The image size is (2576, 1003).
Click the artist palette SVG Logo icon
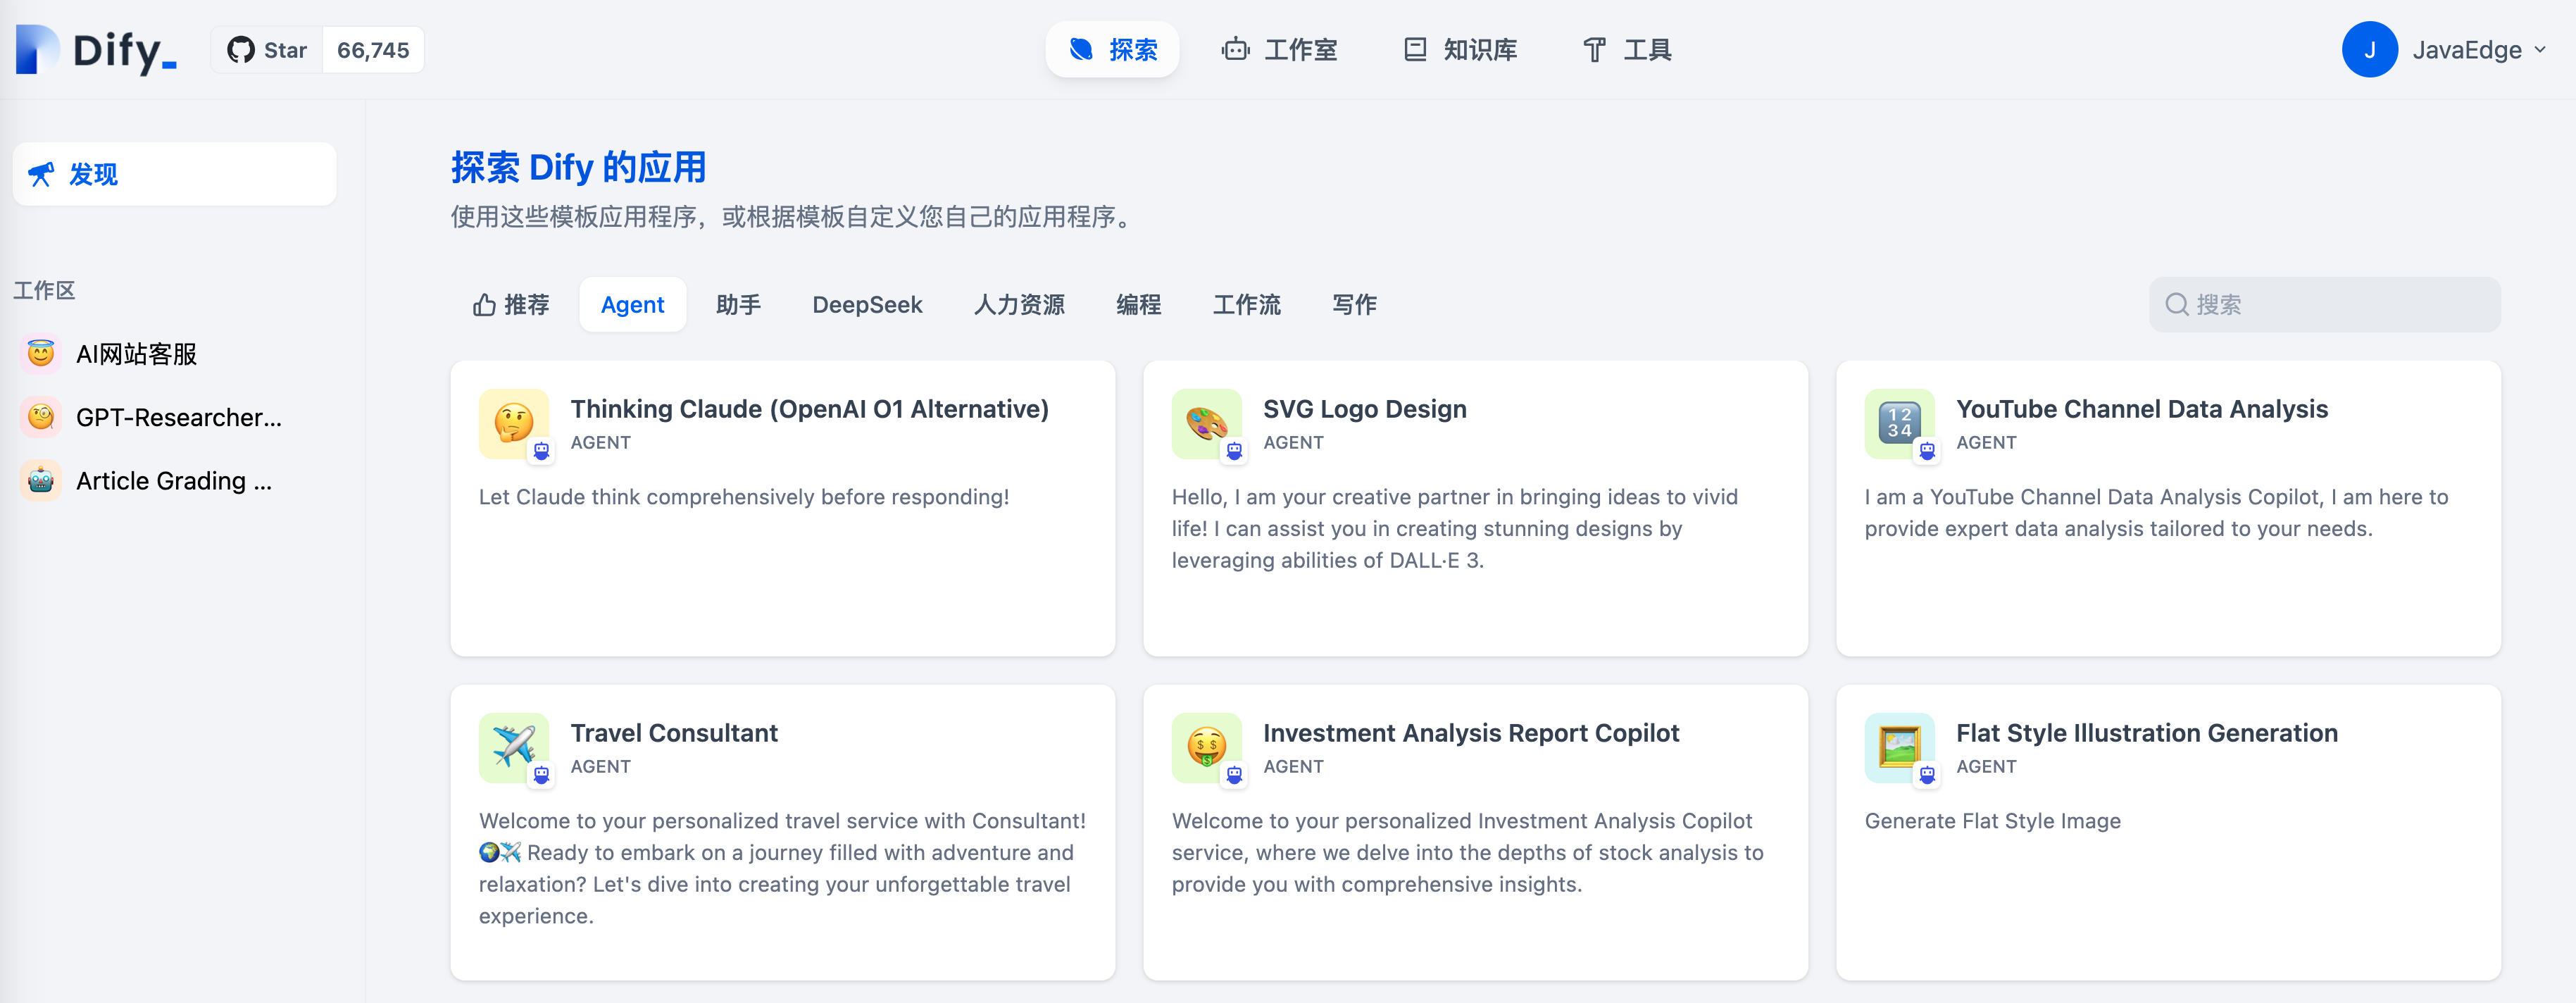[x=1206, y=423]
